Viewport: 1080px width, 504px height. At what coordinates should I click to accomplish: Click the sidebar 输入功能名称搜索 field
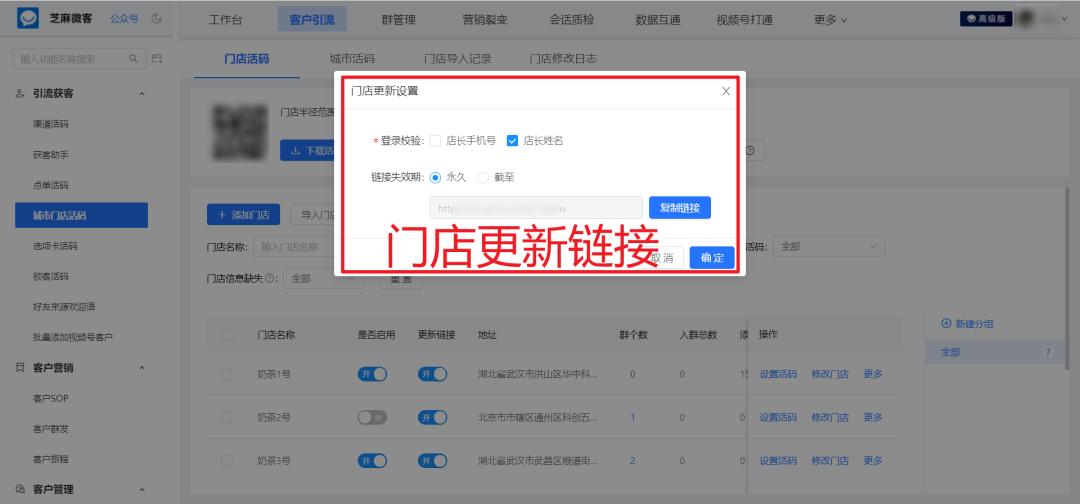coord(79,59)
